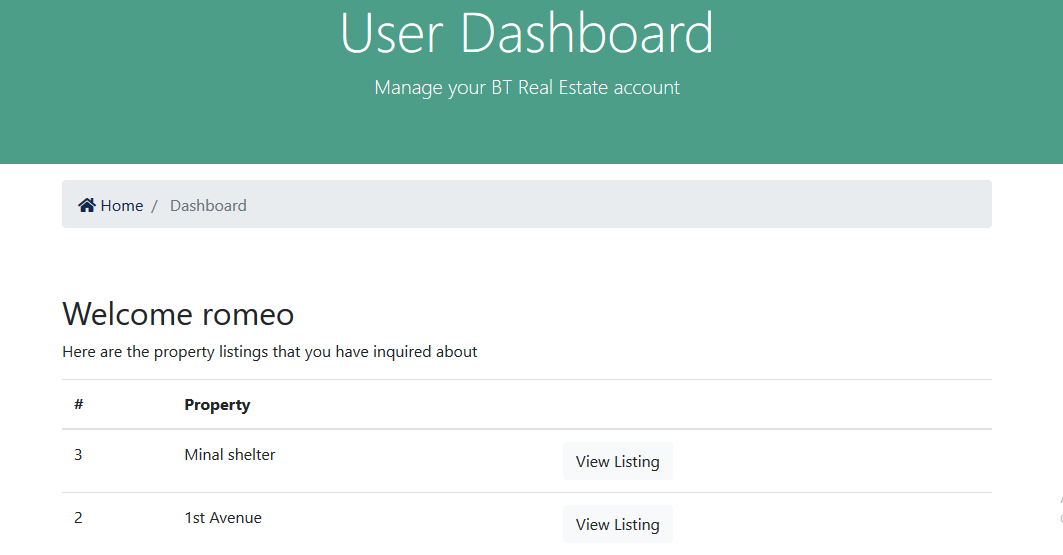Click the Home house icon in breadcrumb

(x=87, y=205)
